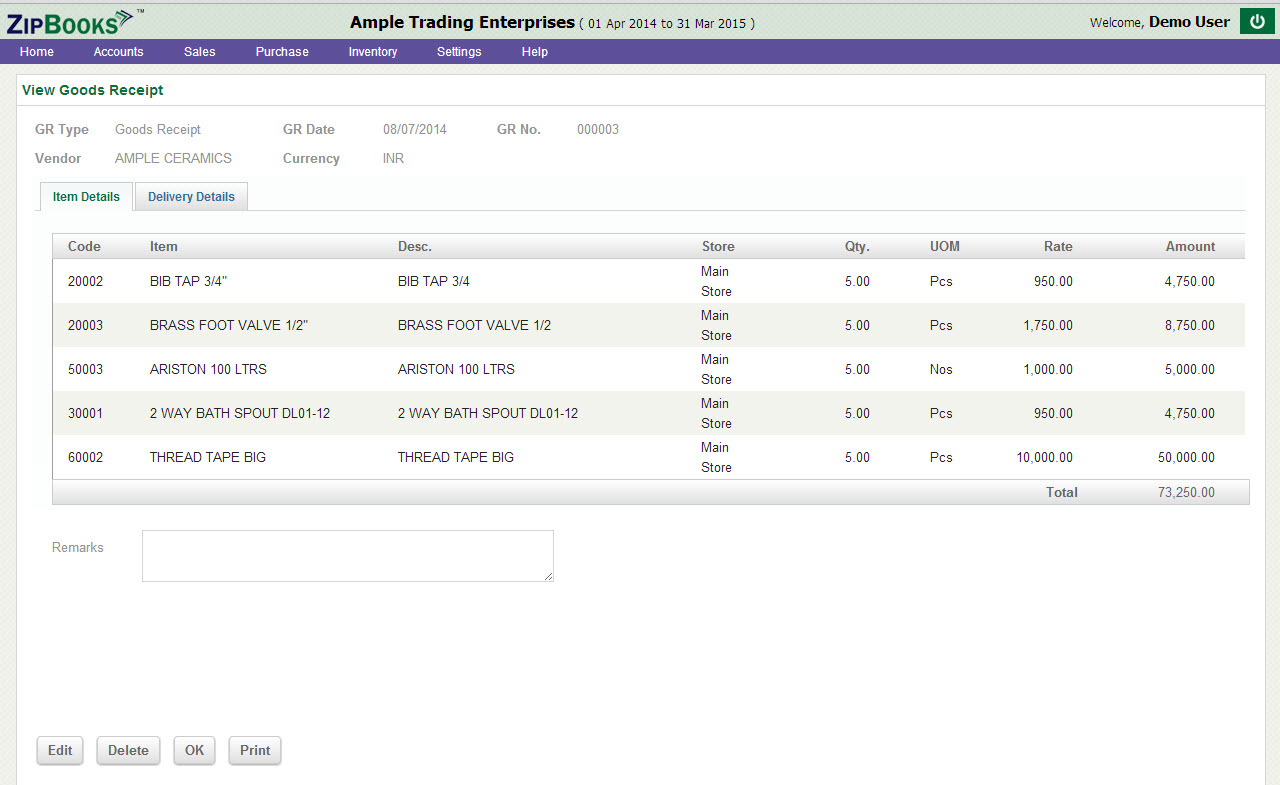Click the Amount column header

[x=1190, y=247]
